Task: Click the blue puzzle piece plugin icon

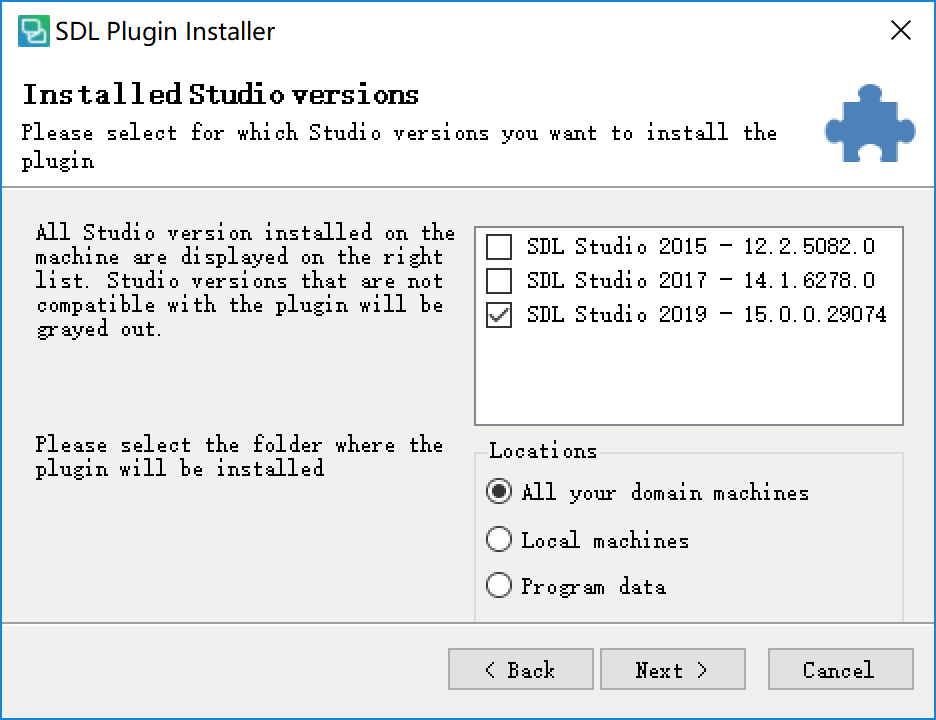Action: point(870,123)
